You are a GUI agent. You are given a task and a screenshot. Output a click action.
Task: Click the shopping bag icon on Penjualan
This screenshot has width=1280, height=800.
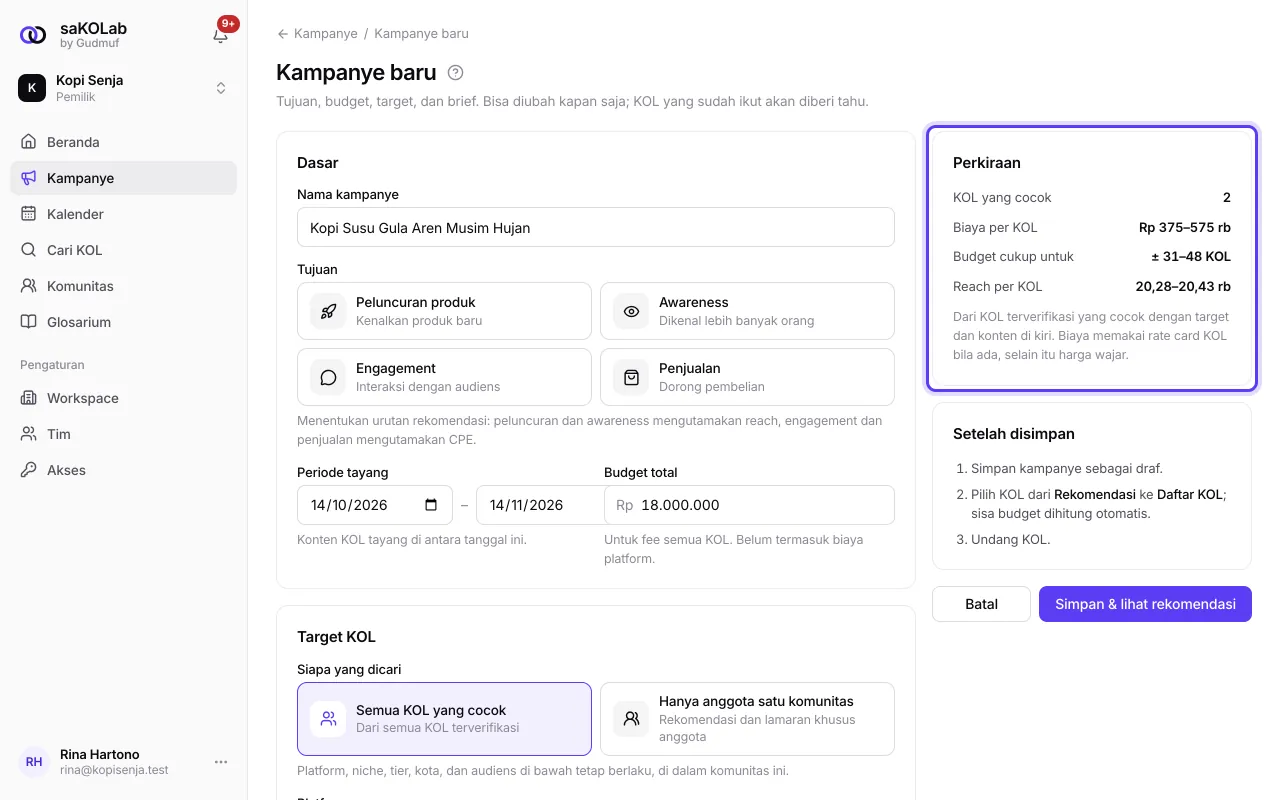(631, 377)
